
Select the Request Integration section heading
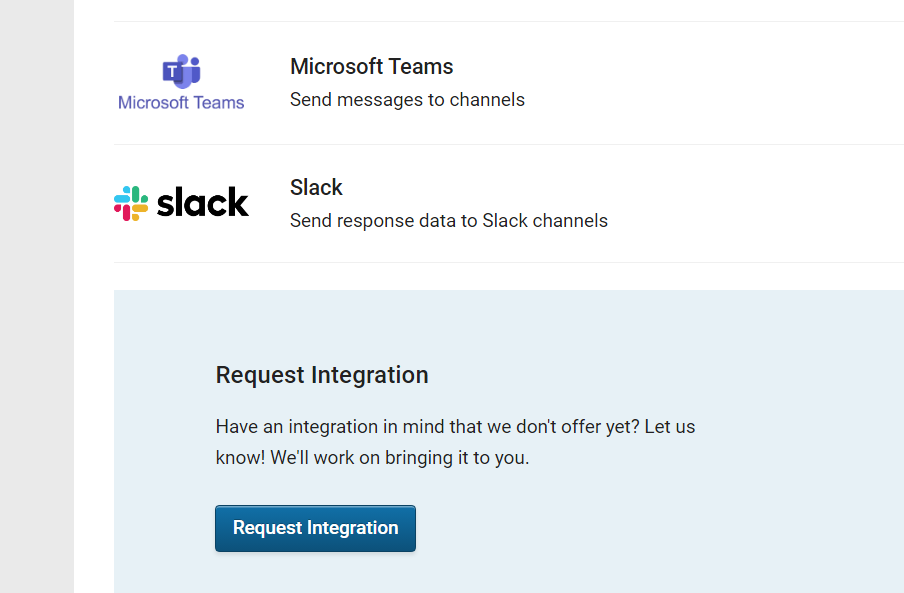click(321, 374)
